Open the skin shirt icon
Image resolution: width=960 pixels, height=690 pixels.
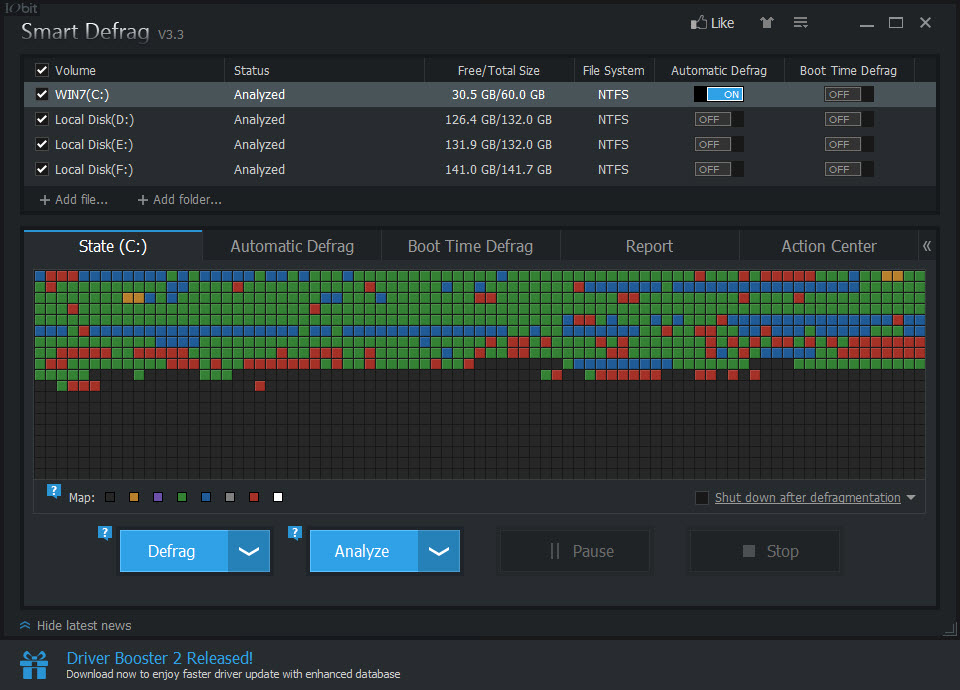click(767, 23)
